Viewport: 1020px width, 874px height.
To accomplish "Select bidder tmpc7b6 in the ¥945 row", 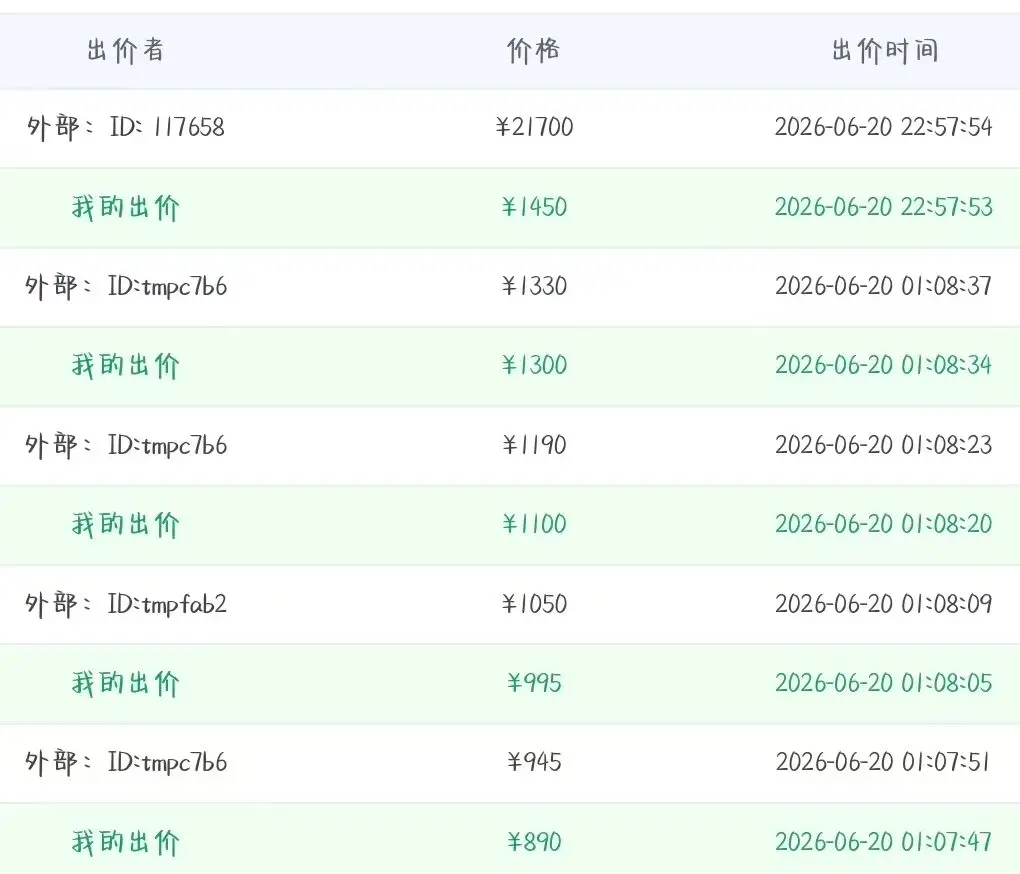I will coord(126,762).
